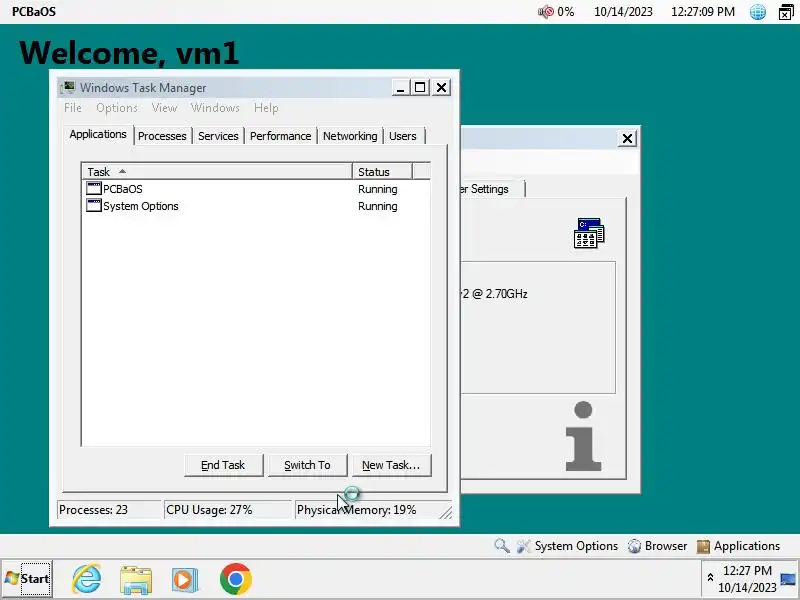
Task: Click the magnifier search icon in bottom bar
Action: pyautogui.click(x=502, y=546)
